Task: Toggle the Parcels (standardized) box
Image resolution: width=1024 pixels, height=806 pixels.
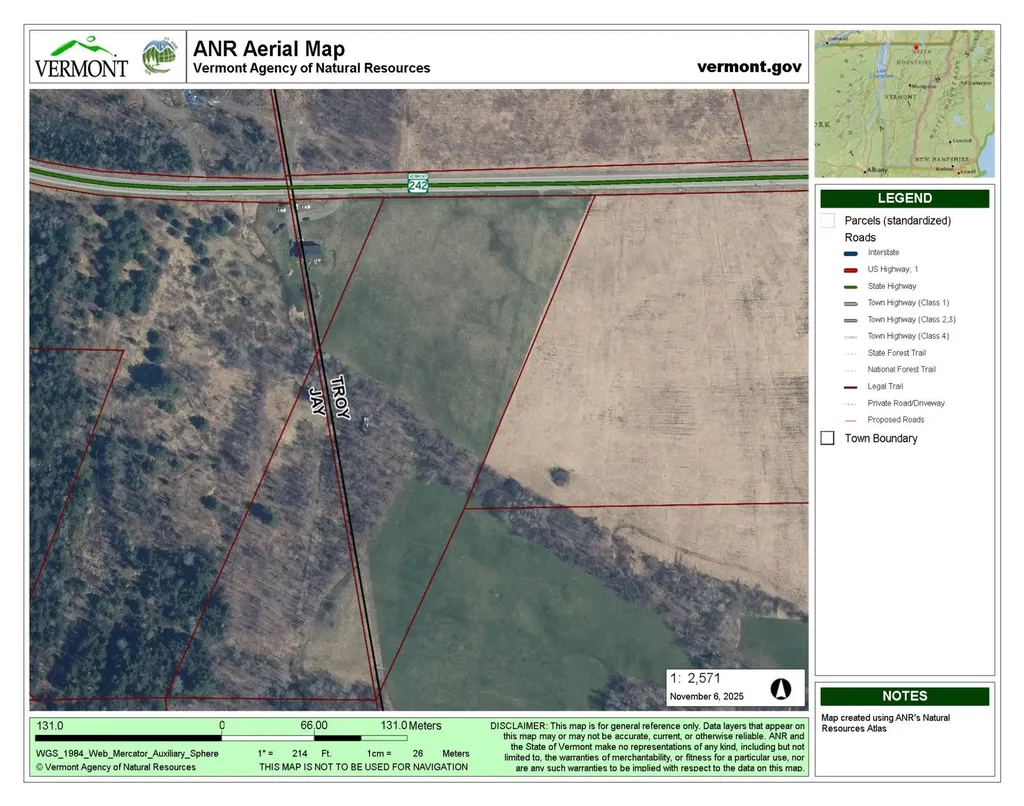Action: click(827, 220)
